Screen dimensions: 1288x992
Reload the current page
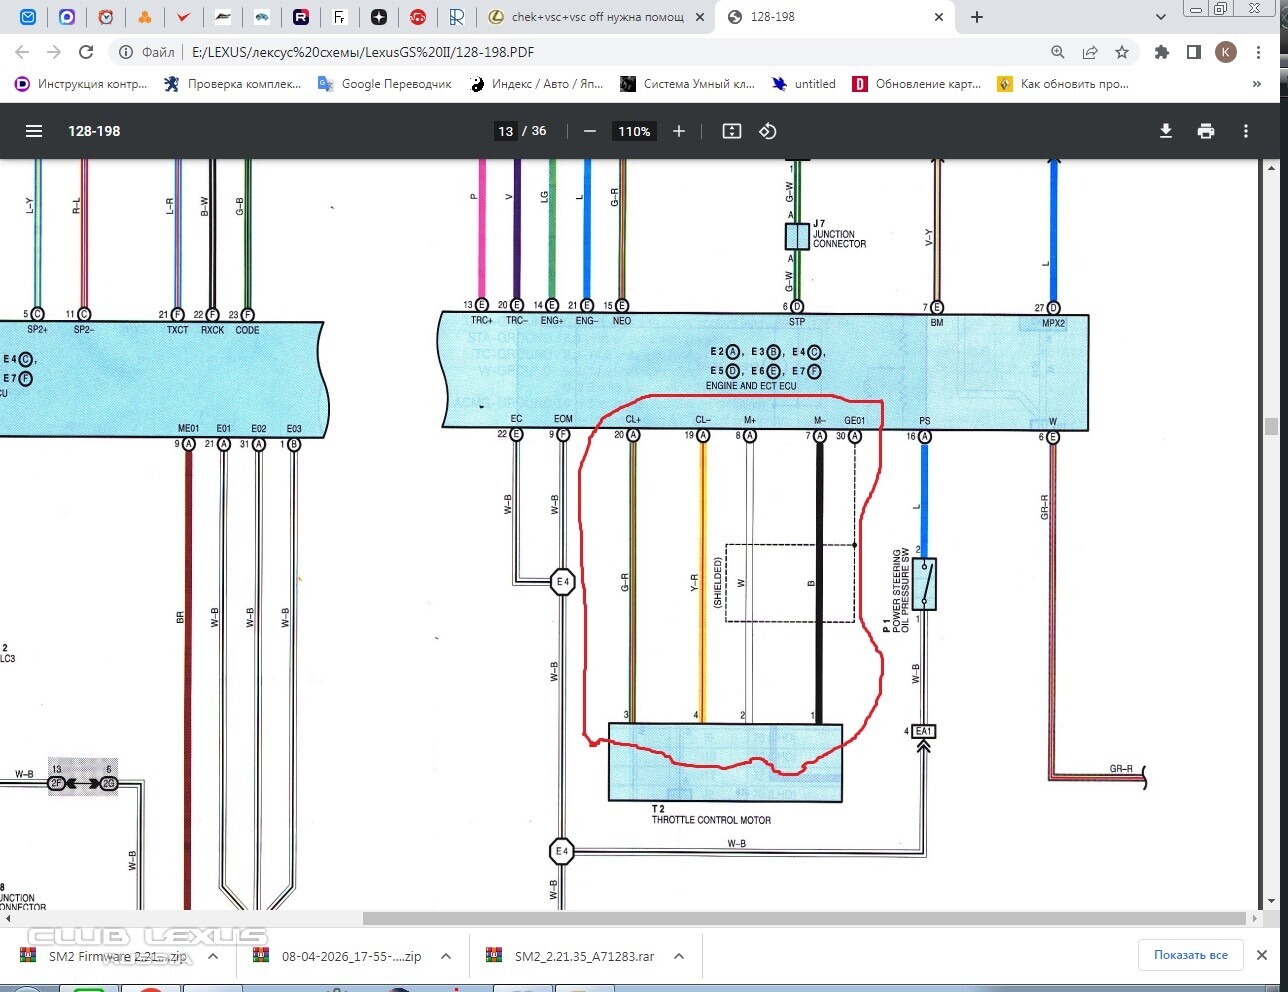click(86, 52)
